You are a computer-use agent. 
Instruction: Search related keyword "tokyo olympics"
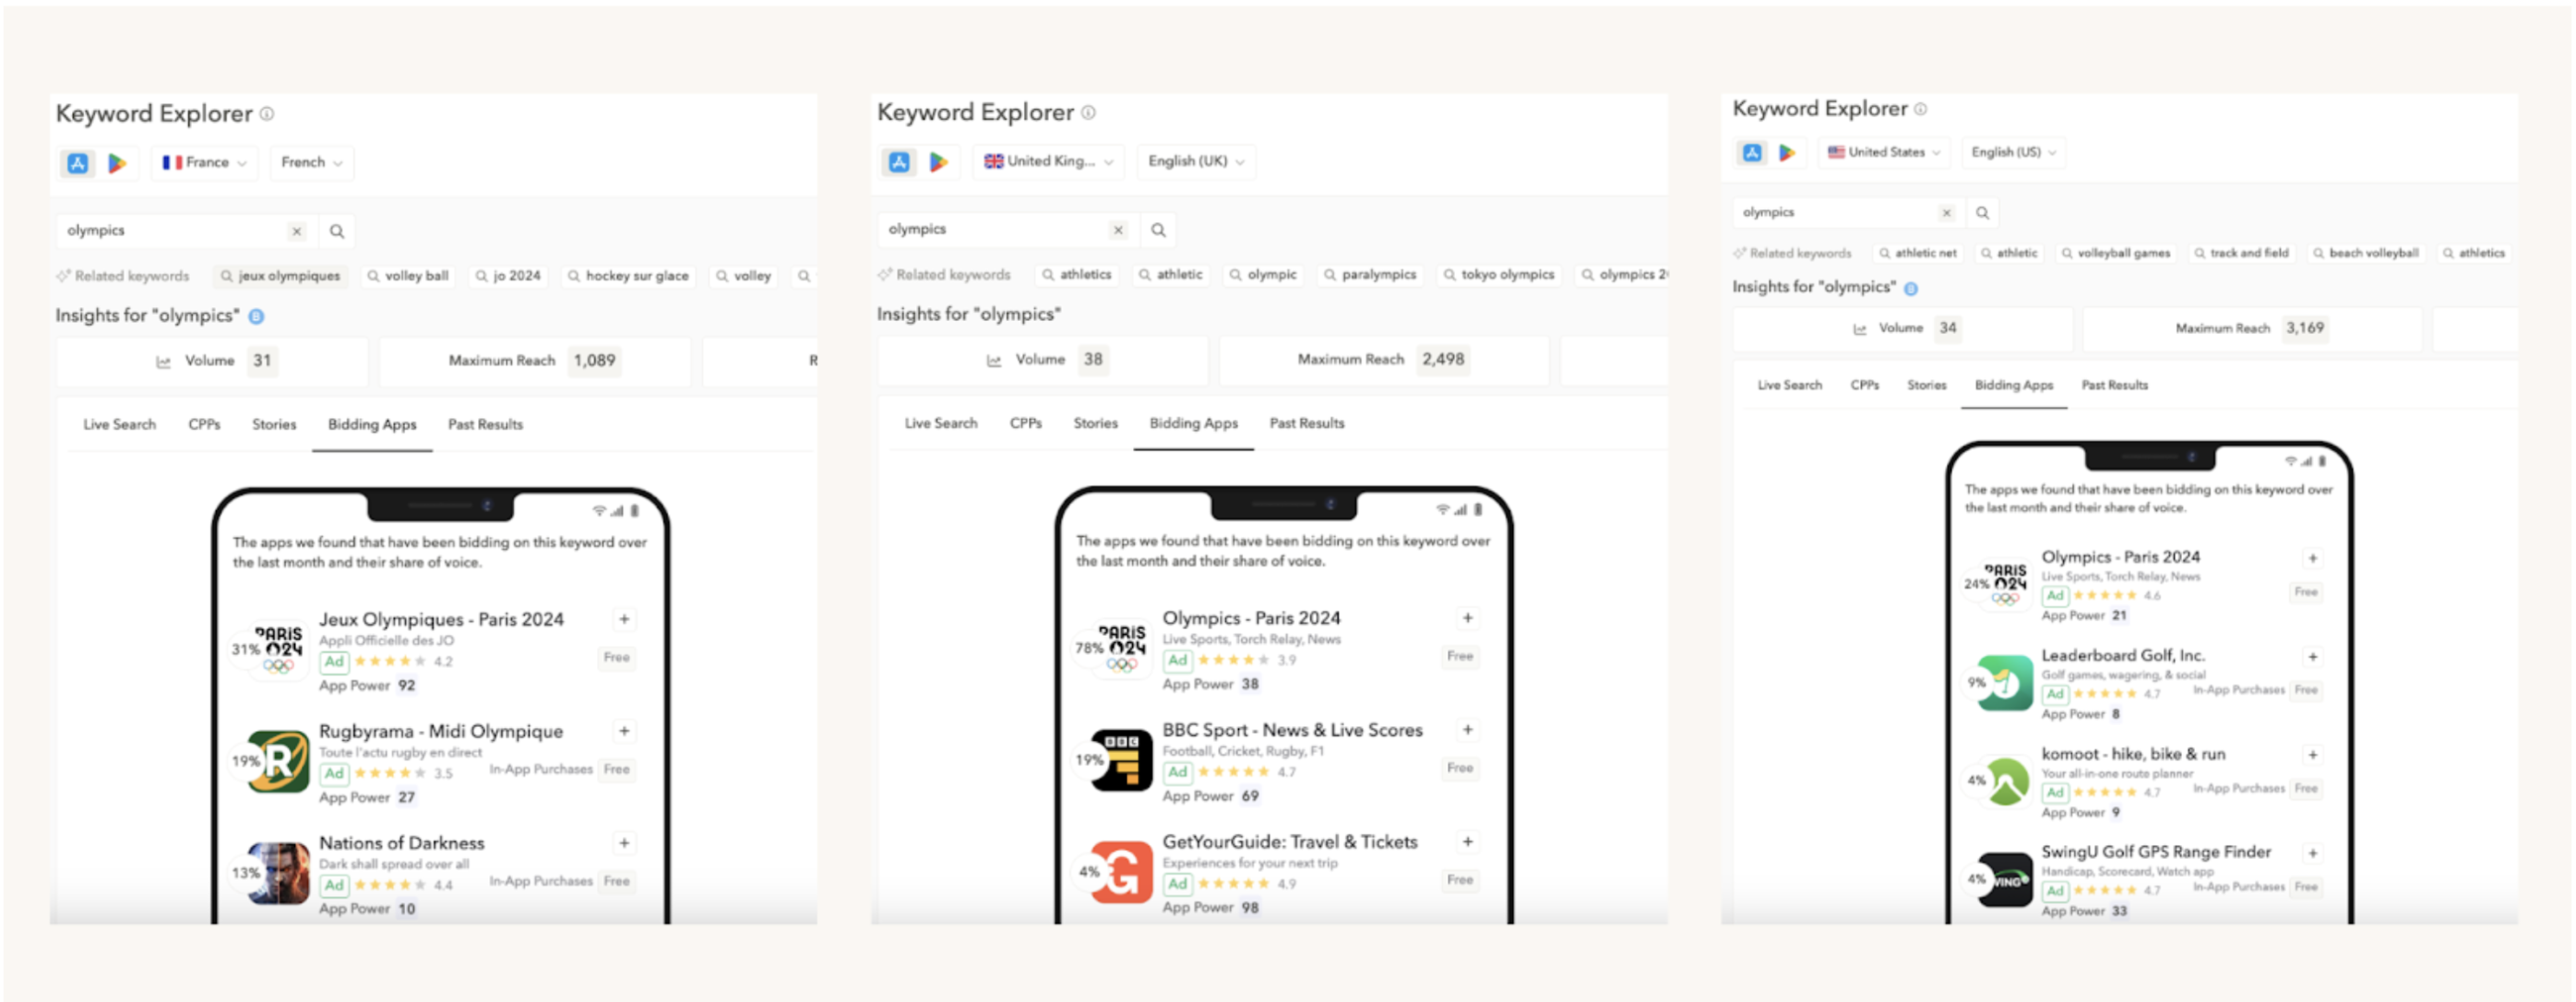pos(1498,275)
